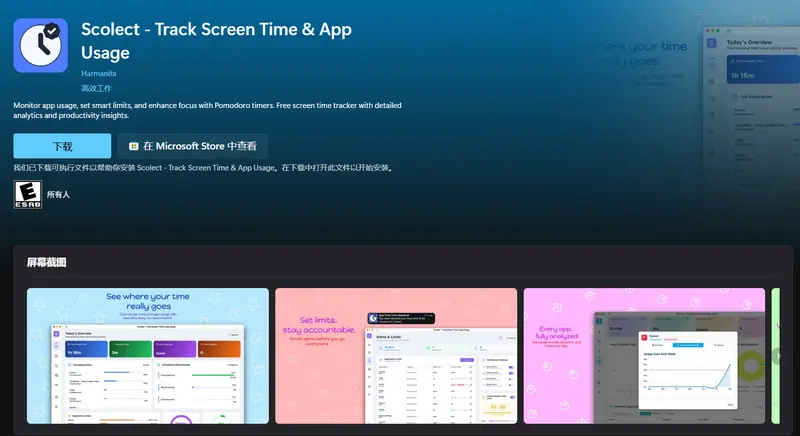Open the 'See where your time really goes' screenshot
This screenshot has width=800, height=436.
pos(148,356)
